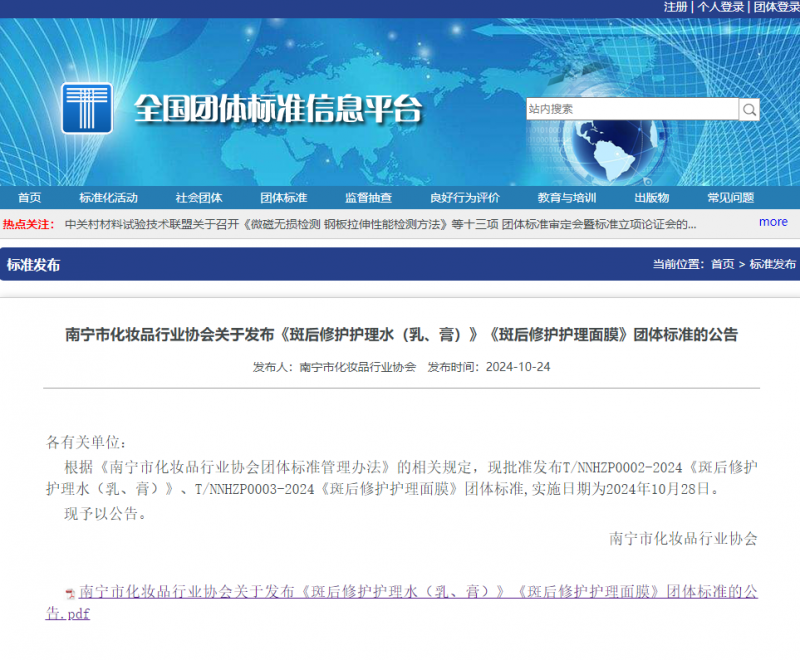
Task: Click the 站内搜索 search input field
Action: (632, 109)
